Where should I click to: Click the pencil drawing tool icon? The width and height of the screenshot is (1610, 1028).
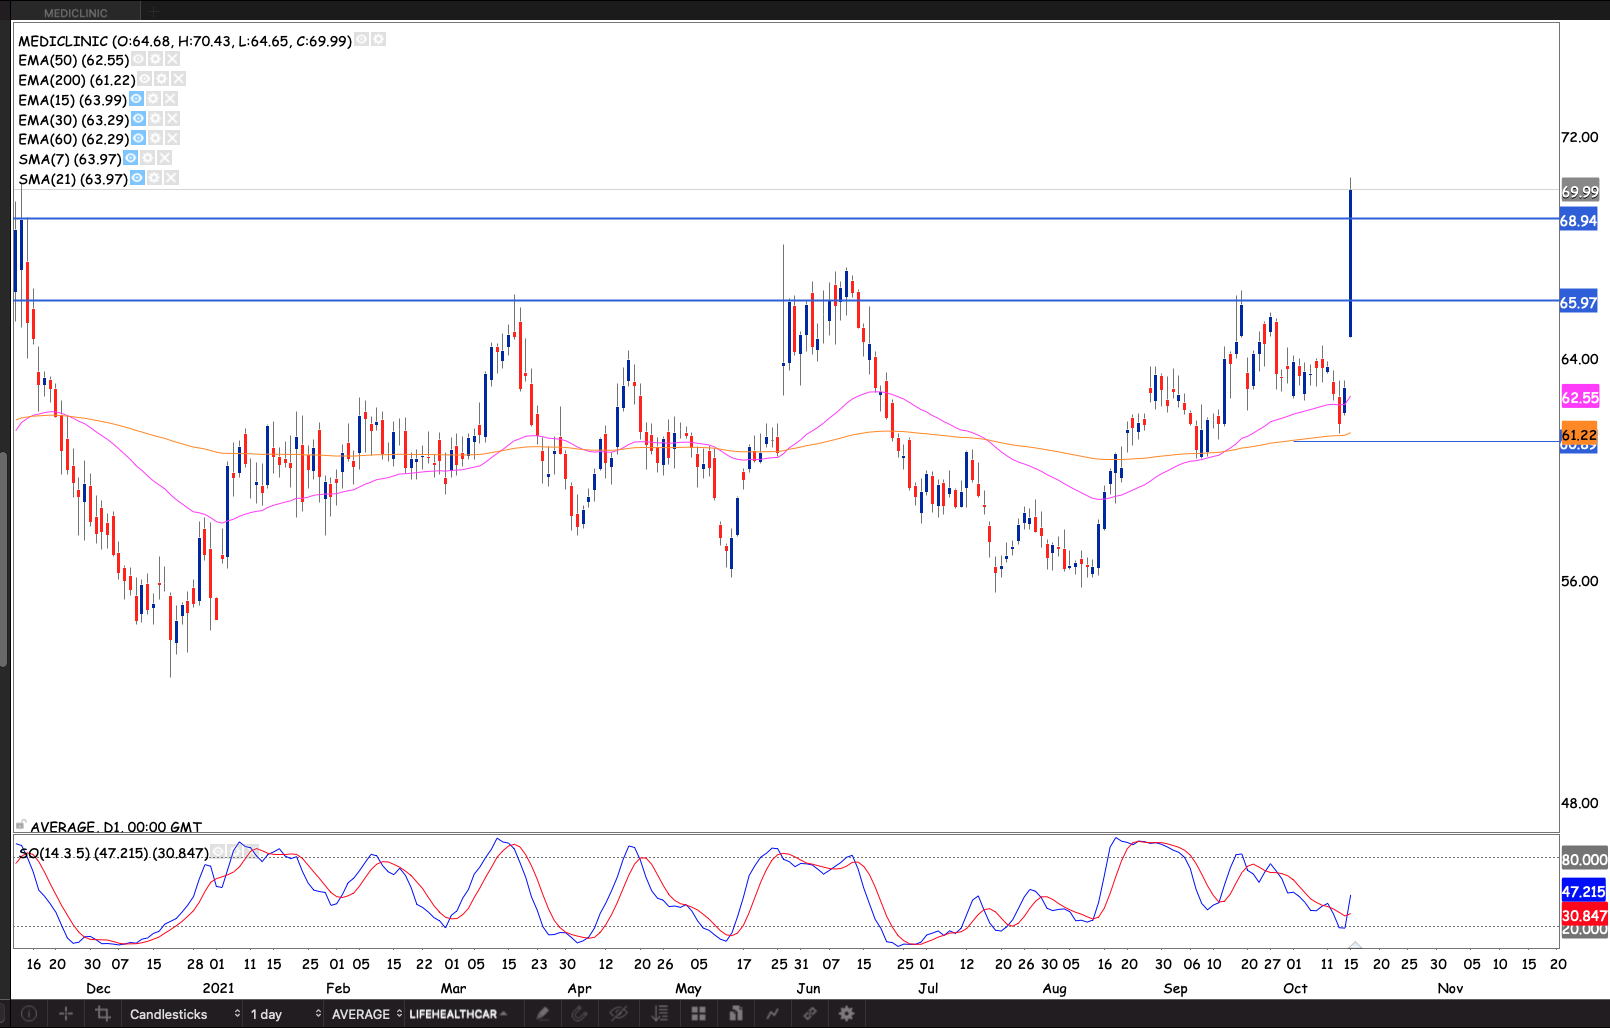[543, 1014]
